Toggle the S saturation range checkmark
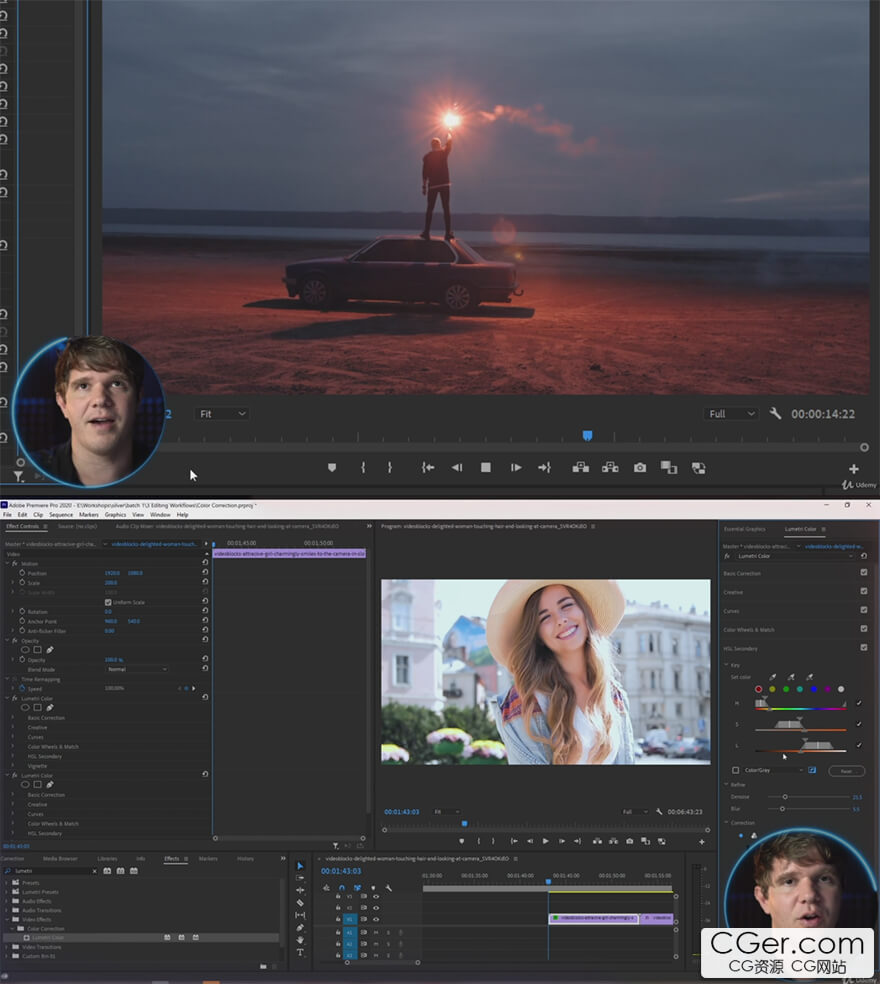 (x=859, y=724)
